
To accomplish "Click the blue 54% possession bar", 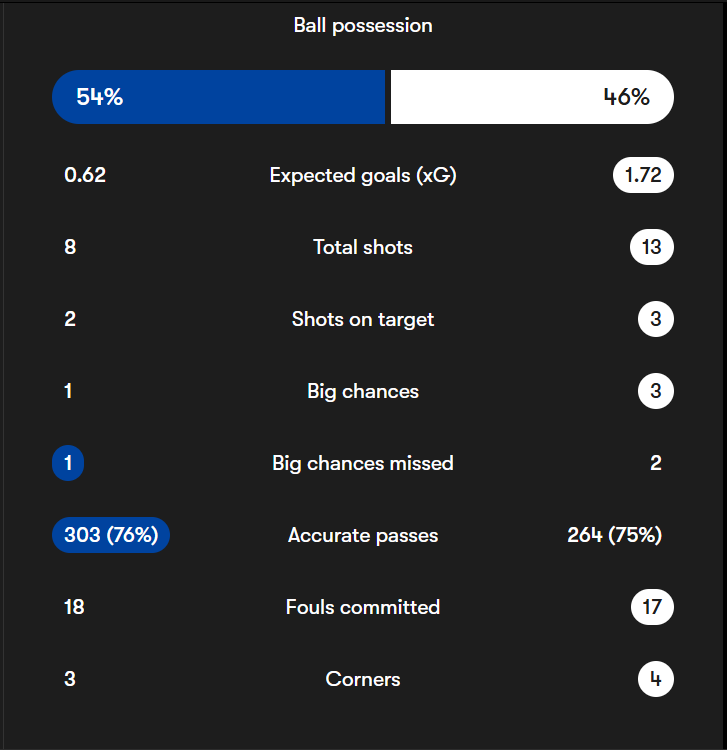I will [218, 97].
